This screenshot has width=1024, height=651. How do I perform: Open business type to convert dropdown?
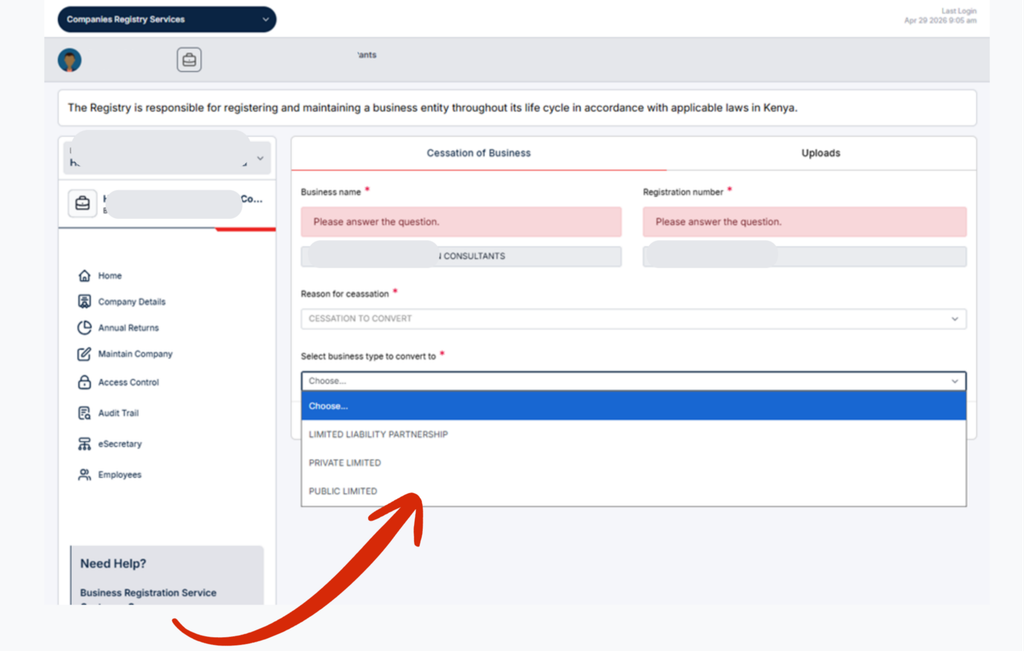click(633, 381)
